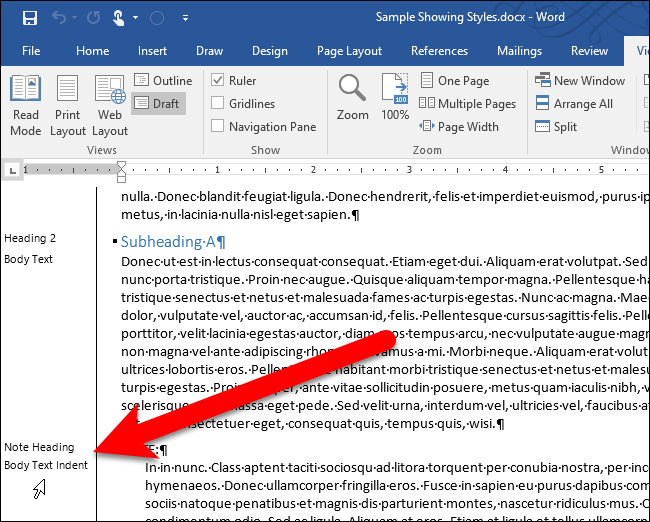Click the Save icon in title bar

click(29, 18)
